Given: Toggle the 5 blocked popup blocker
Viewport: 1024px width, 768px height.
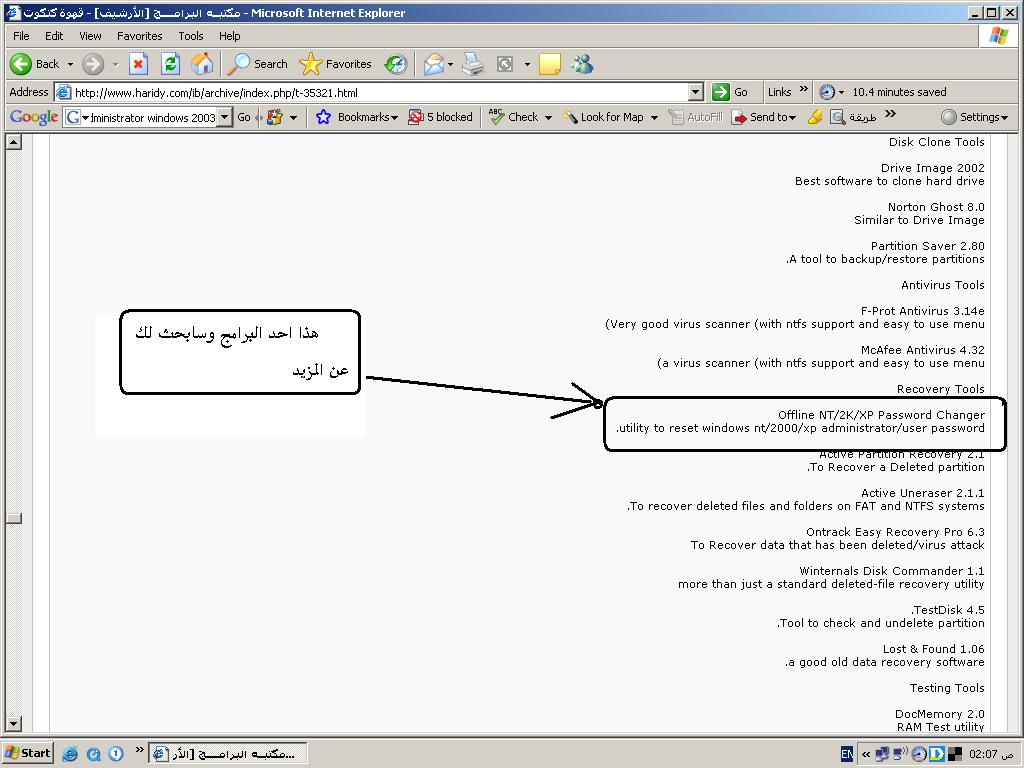Looking at the screenshot, I should (440, 117).
